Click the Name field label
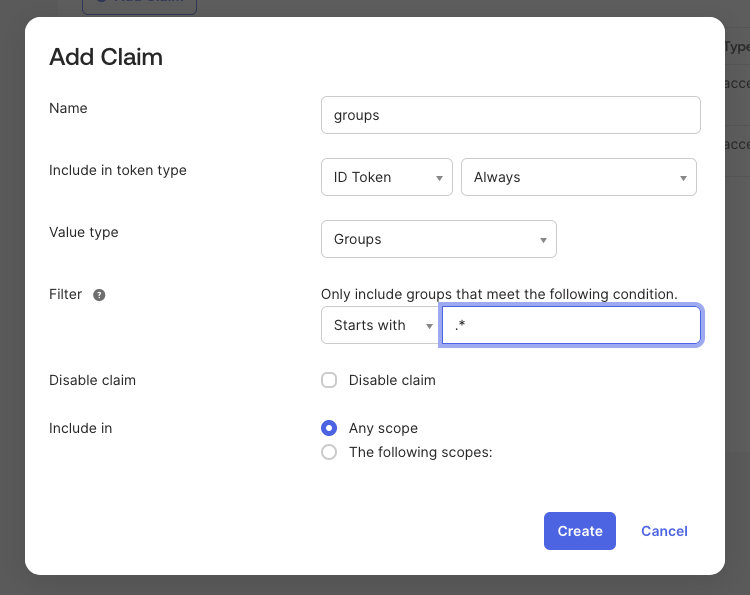 coord(68,108)
